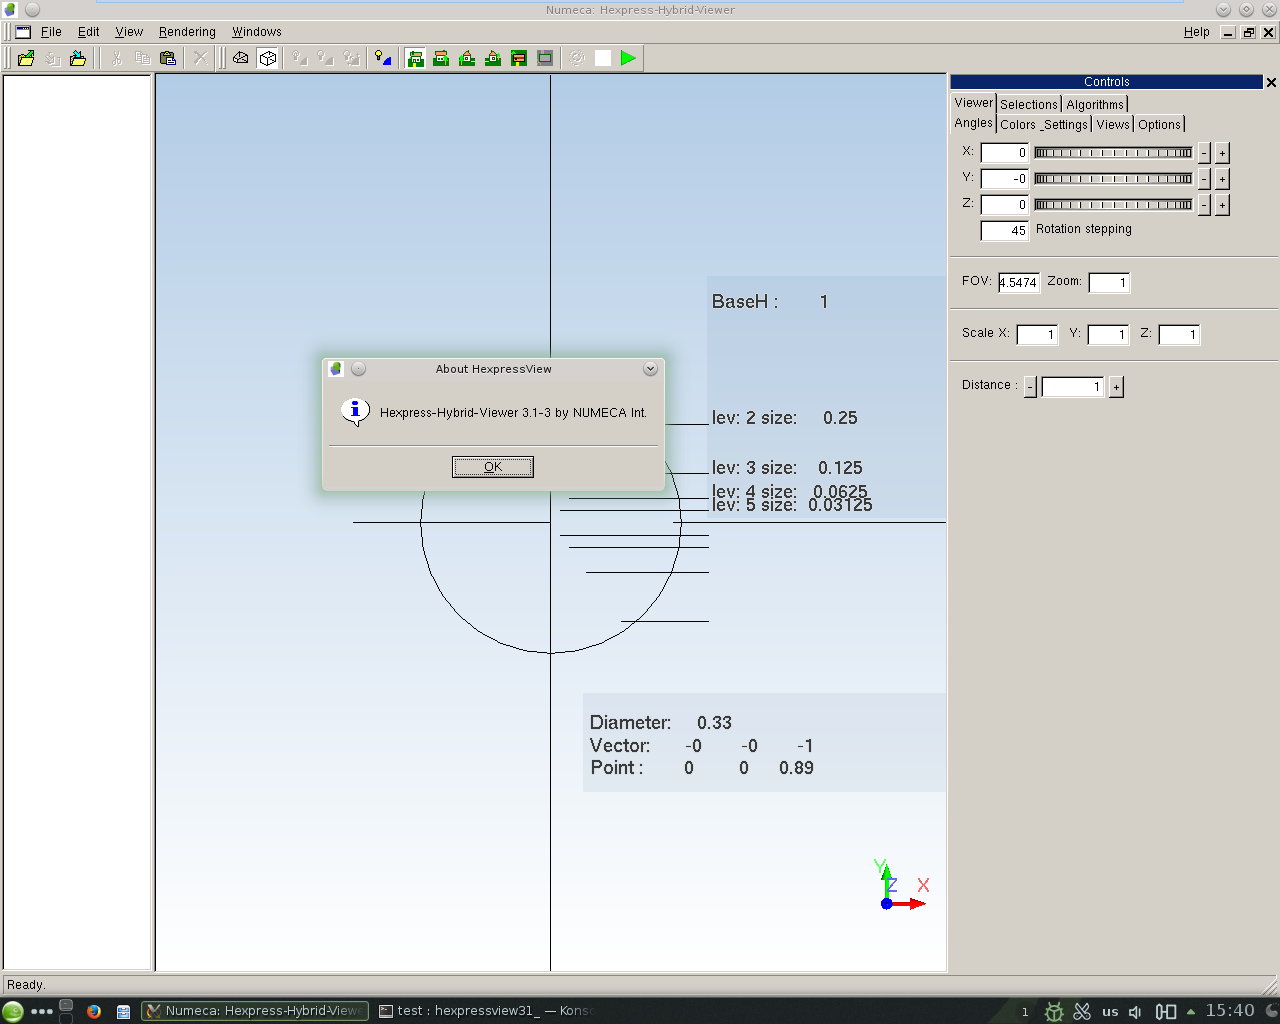Click the X angle input field

point(1004,153)
